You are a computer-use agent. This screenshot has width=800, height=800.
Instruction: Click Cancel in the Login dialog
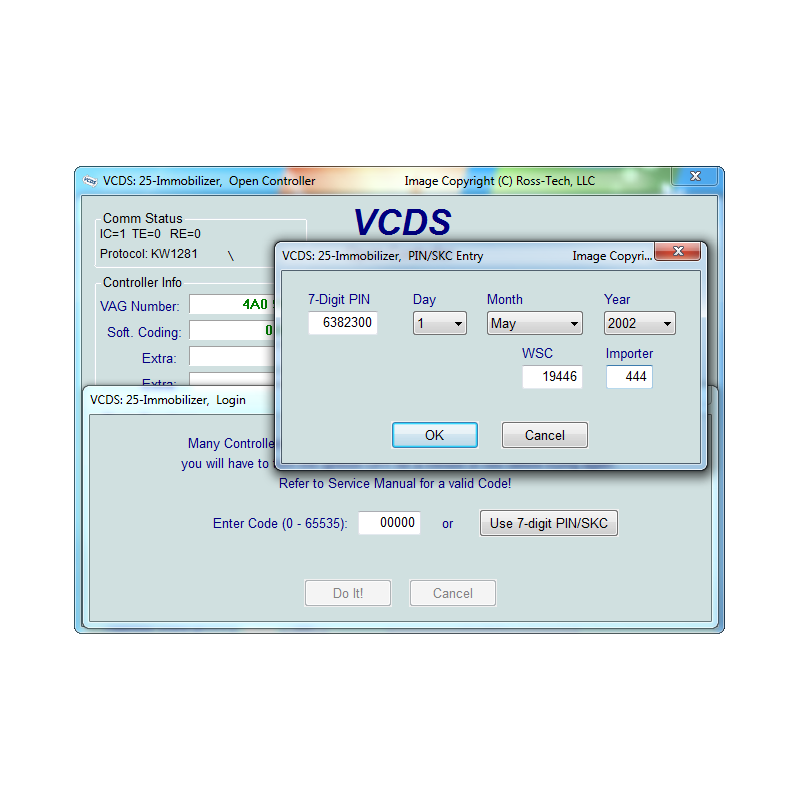coord(452,593)
